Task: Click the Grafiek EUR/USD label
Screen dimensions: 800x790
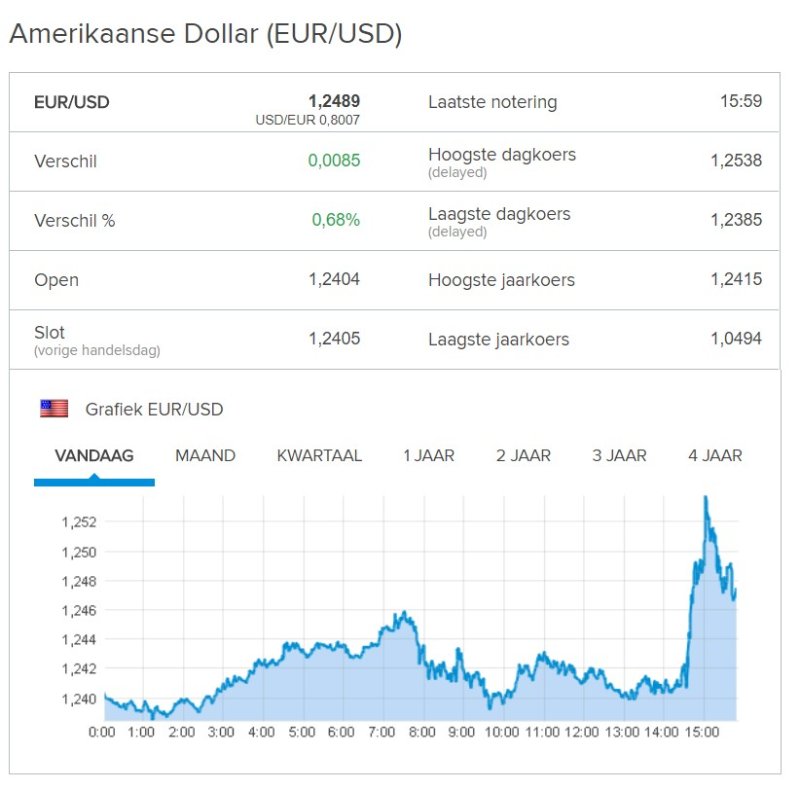Action: [x=154, y=409]
